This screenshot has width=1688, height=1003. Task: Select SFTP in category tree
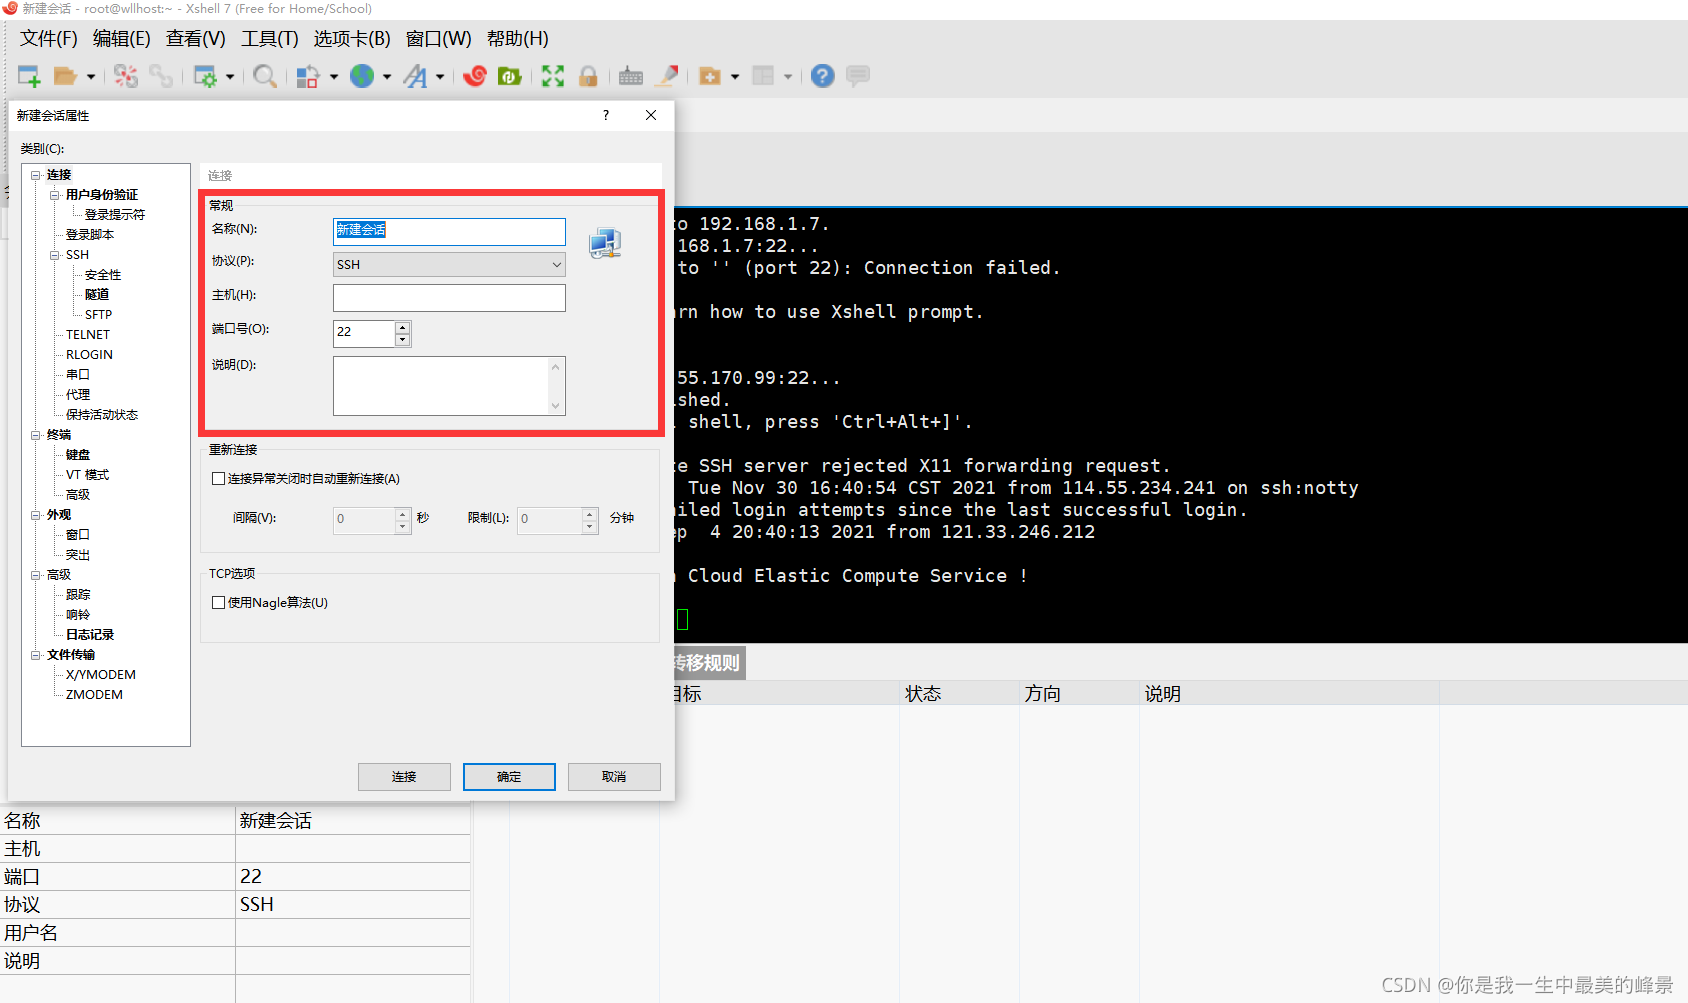(98, 315)
